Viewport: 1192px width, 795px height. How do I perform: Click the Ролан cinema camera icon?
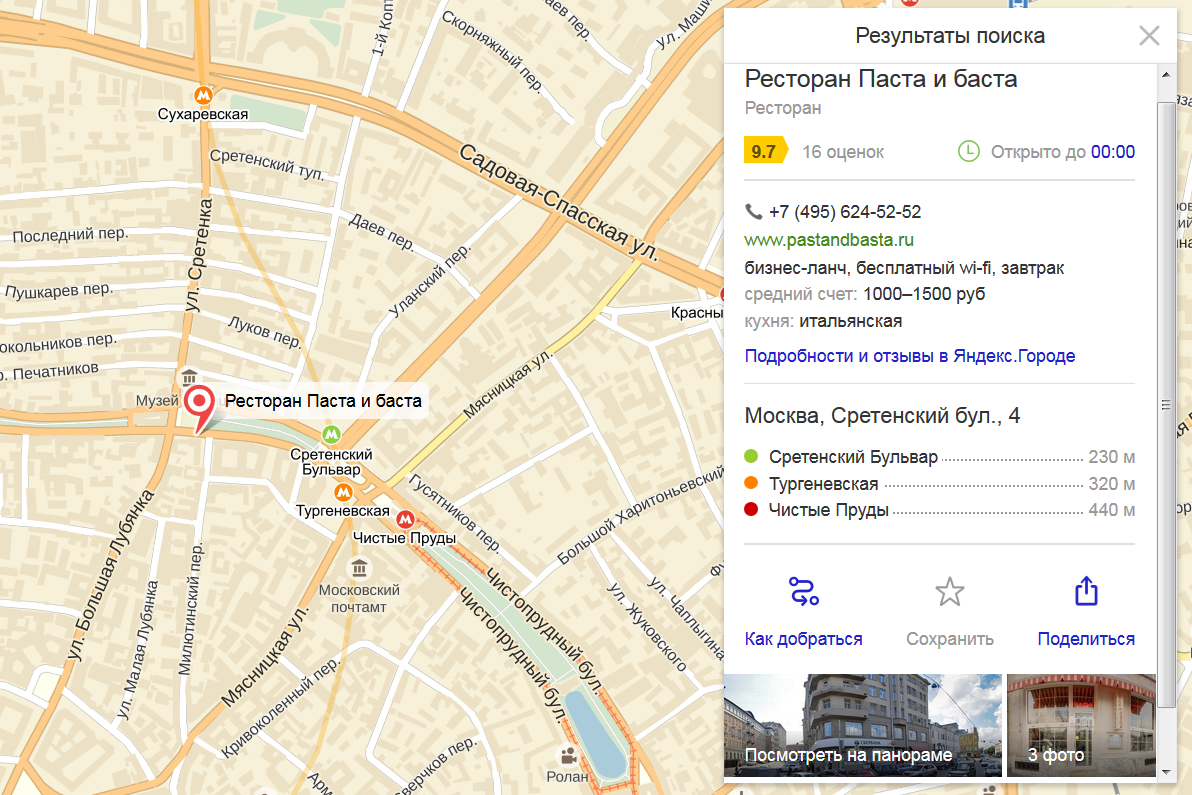click(568, 756)
